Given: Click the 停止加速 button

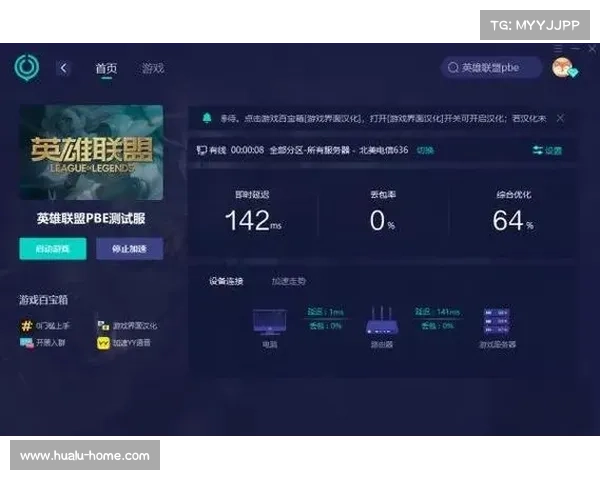Looking at the screenshot, I should tap(129, 249).
